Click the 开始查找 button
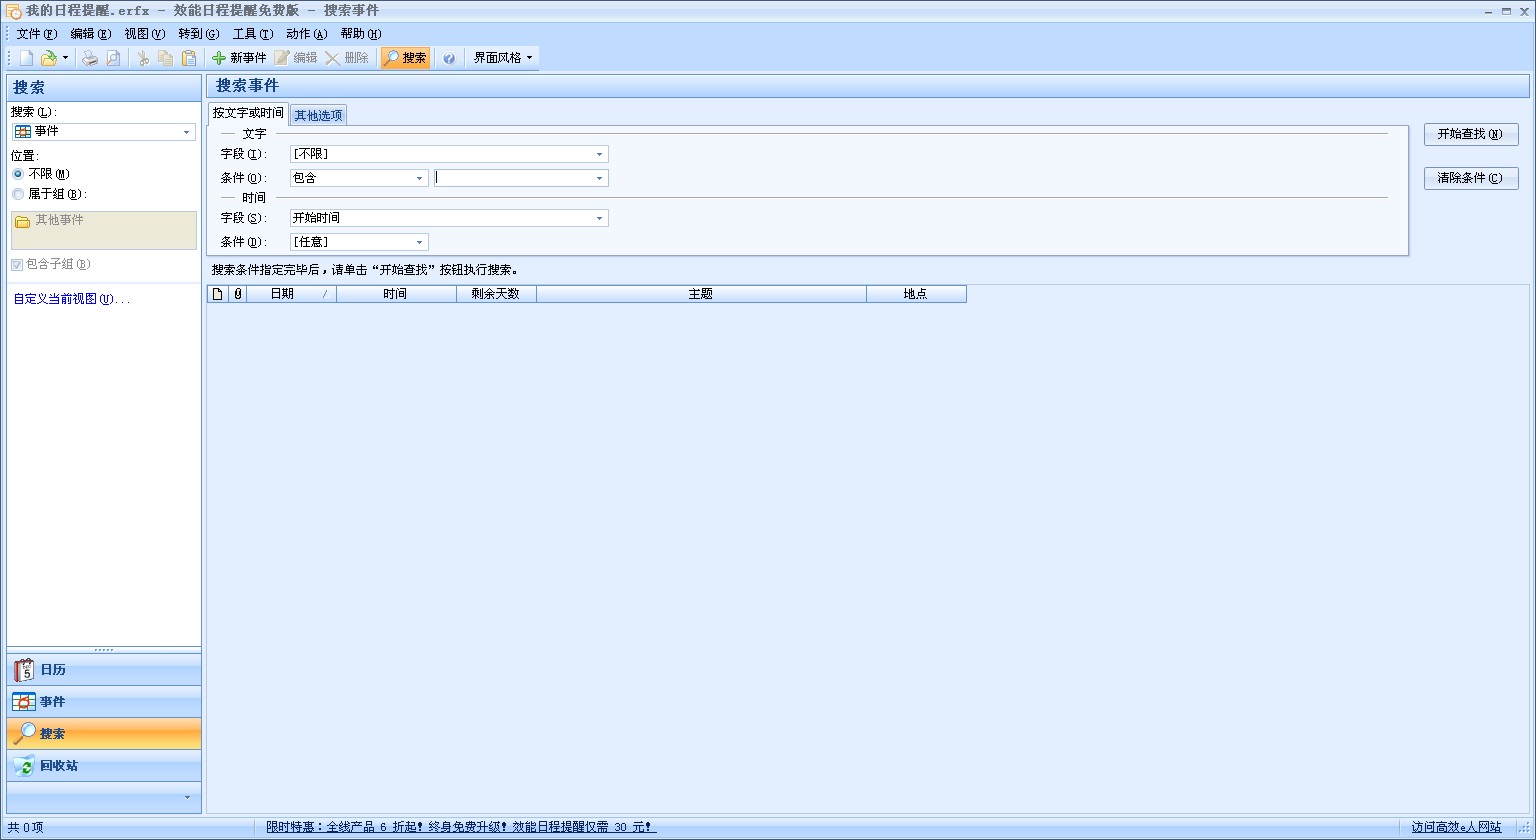Viewport: 1536px width, 840px height. click(1471, 134)
